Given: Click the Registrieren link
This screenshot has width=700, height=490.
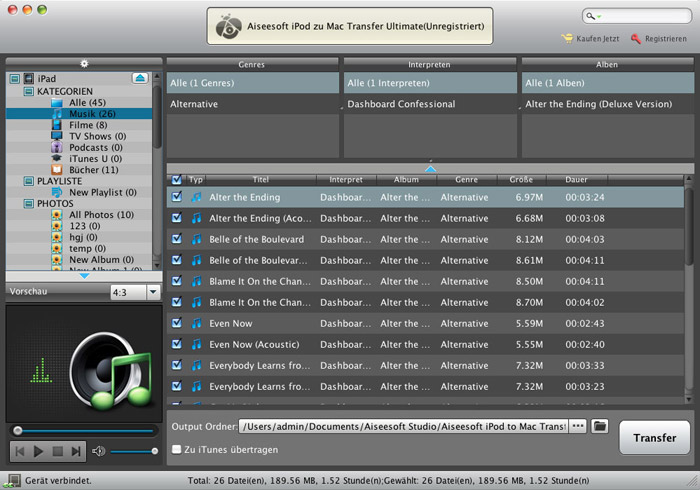Looking at the screenshot, I should (666, 39).
